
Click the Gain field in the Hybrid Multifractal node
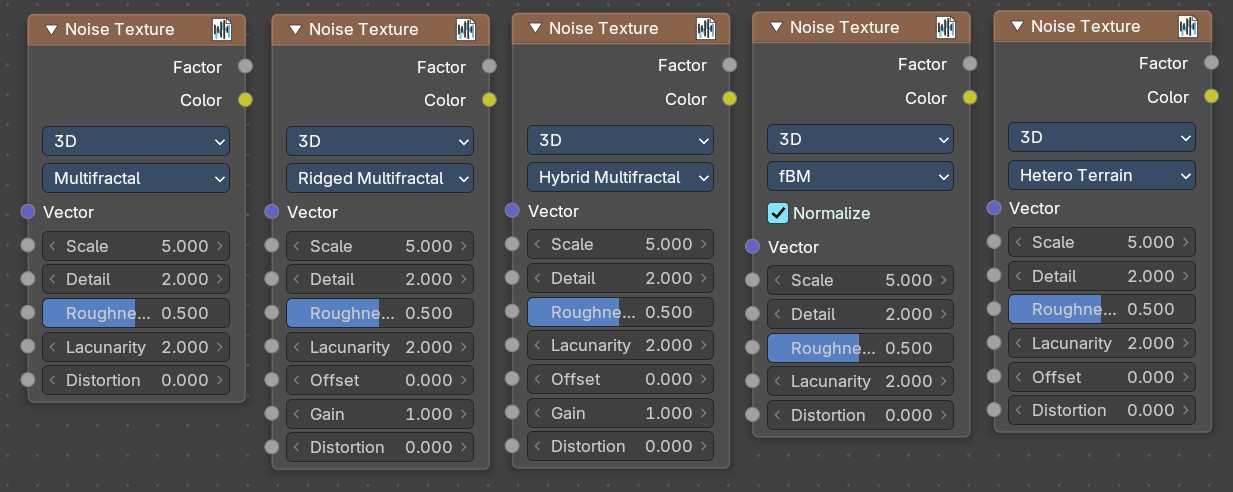620,413
